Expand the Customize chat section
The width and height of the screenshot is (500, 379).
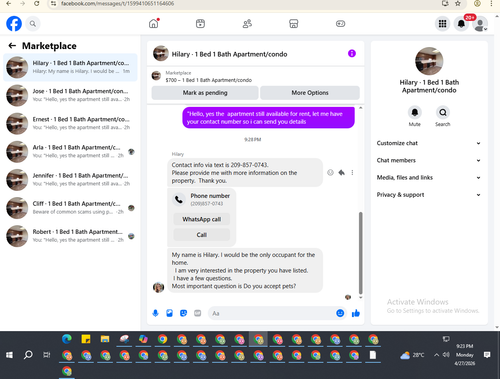click(x=429, y=143)
